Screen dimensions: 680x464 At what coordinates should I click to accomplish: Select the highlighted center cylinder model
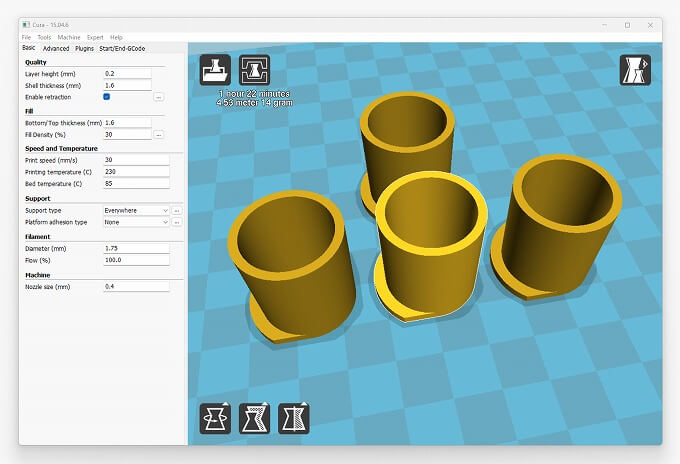pyautogui.click(x=430, y=270)
